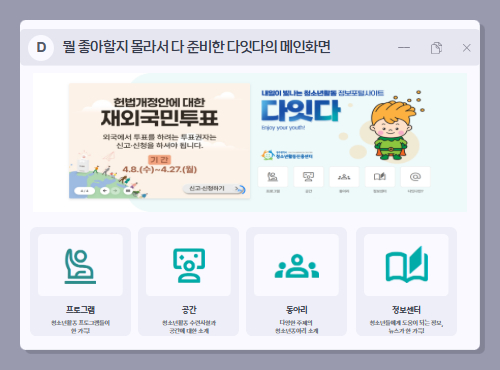Open the large 동아리 people icon card
The height and width of the screenshot is (370, 500).
coord(296,265)
